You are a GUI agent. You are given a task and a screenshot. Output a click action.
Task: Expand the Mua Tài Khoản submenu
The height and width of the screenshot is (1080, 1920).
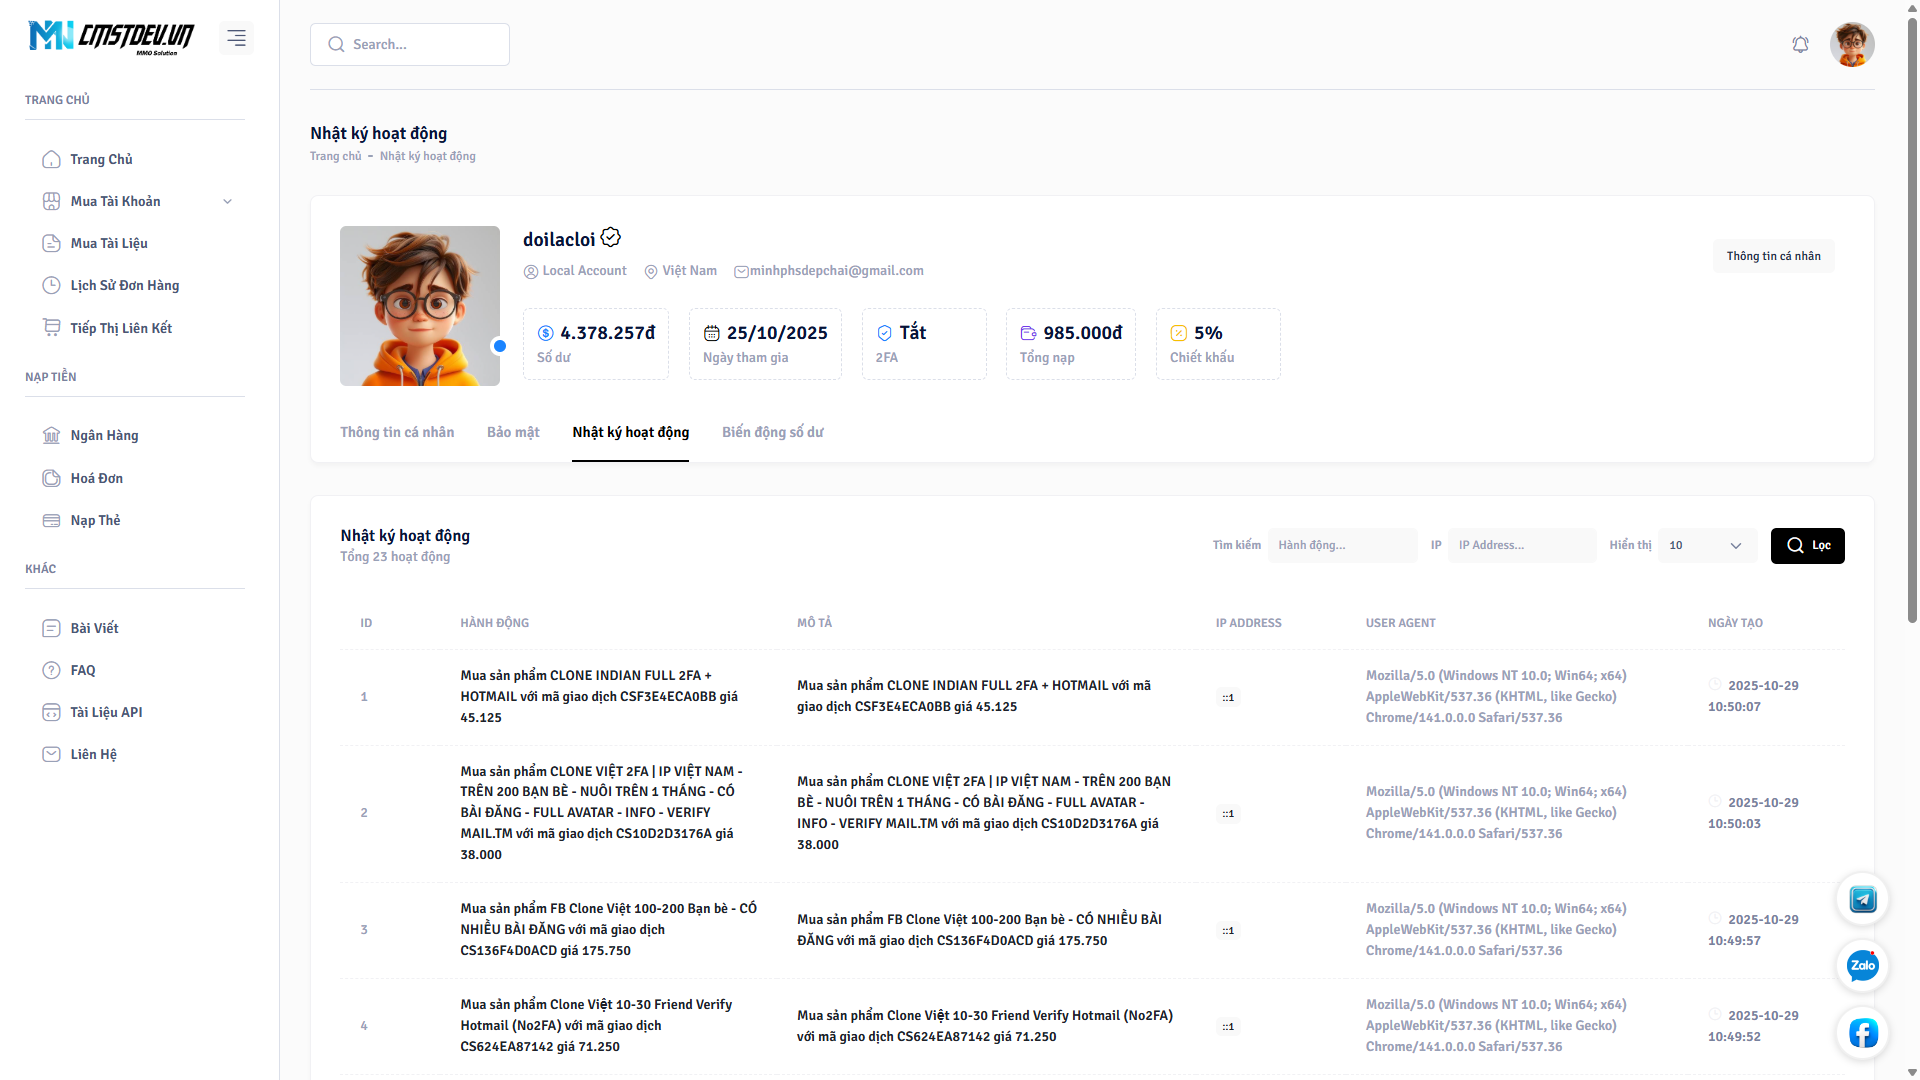click(227, 201)
